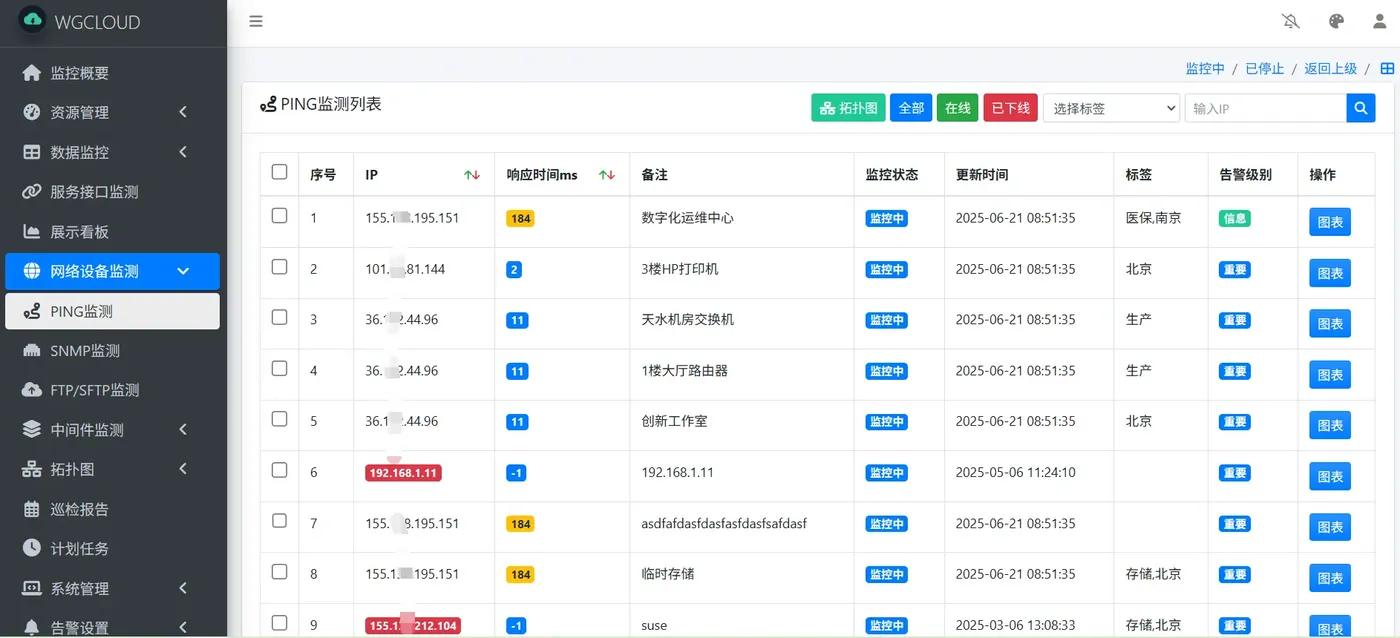
Task: Click the 计划任务 clock icon
Action: click(32, 548)
